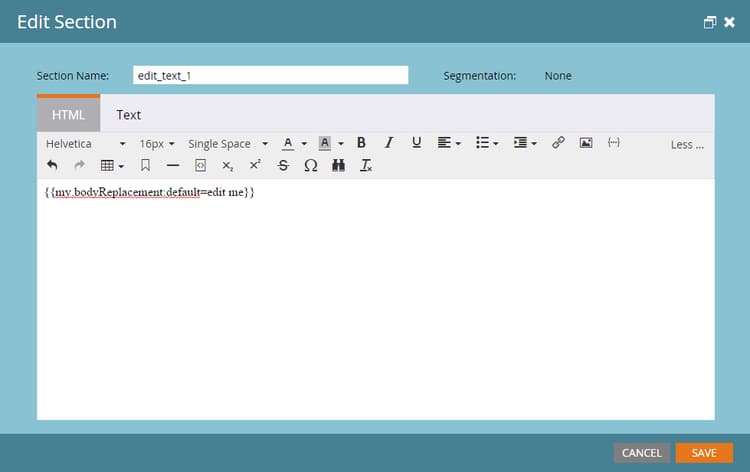The image size is (750, 472).
Task: Insert an anchor bookmark
Action: tap(145, 165)
